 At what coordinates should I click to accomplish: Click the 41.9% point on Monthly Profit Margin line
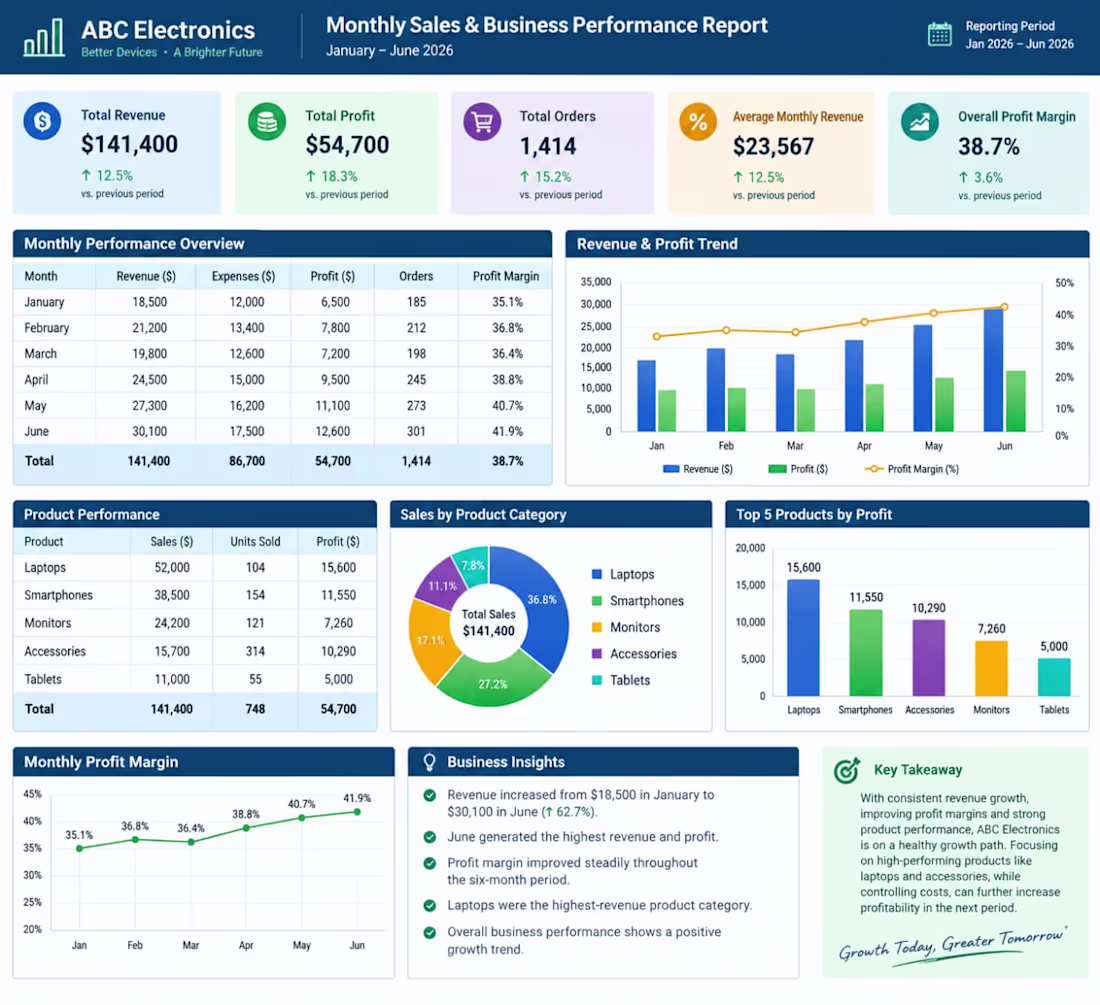(x=357, y=812)
